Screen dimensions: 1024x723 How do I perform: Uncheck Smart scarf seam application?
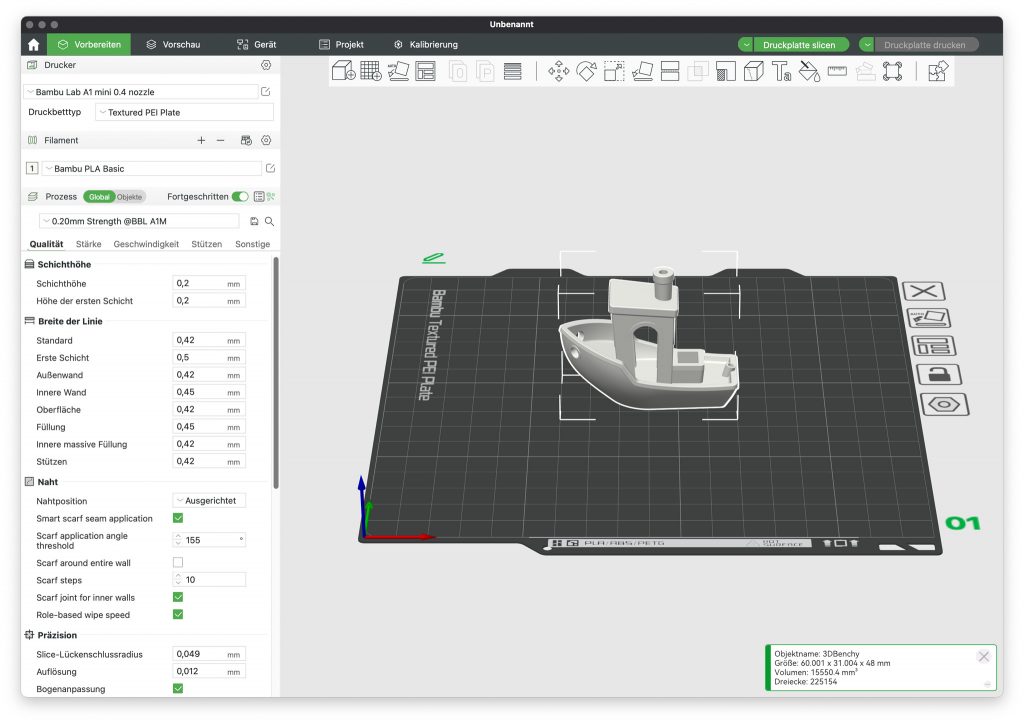tap(178, 518)
